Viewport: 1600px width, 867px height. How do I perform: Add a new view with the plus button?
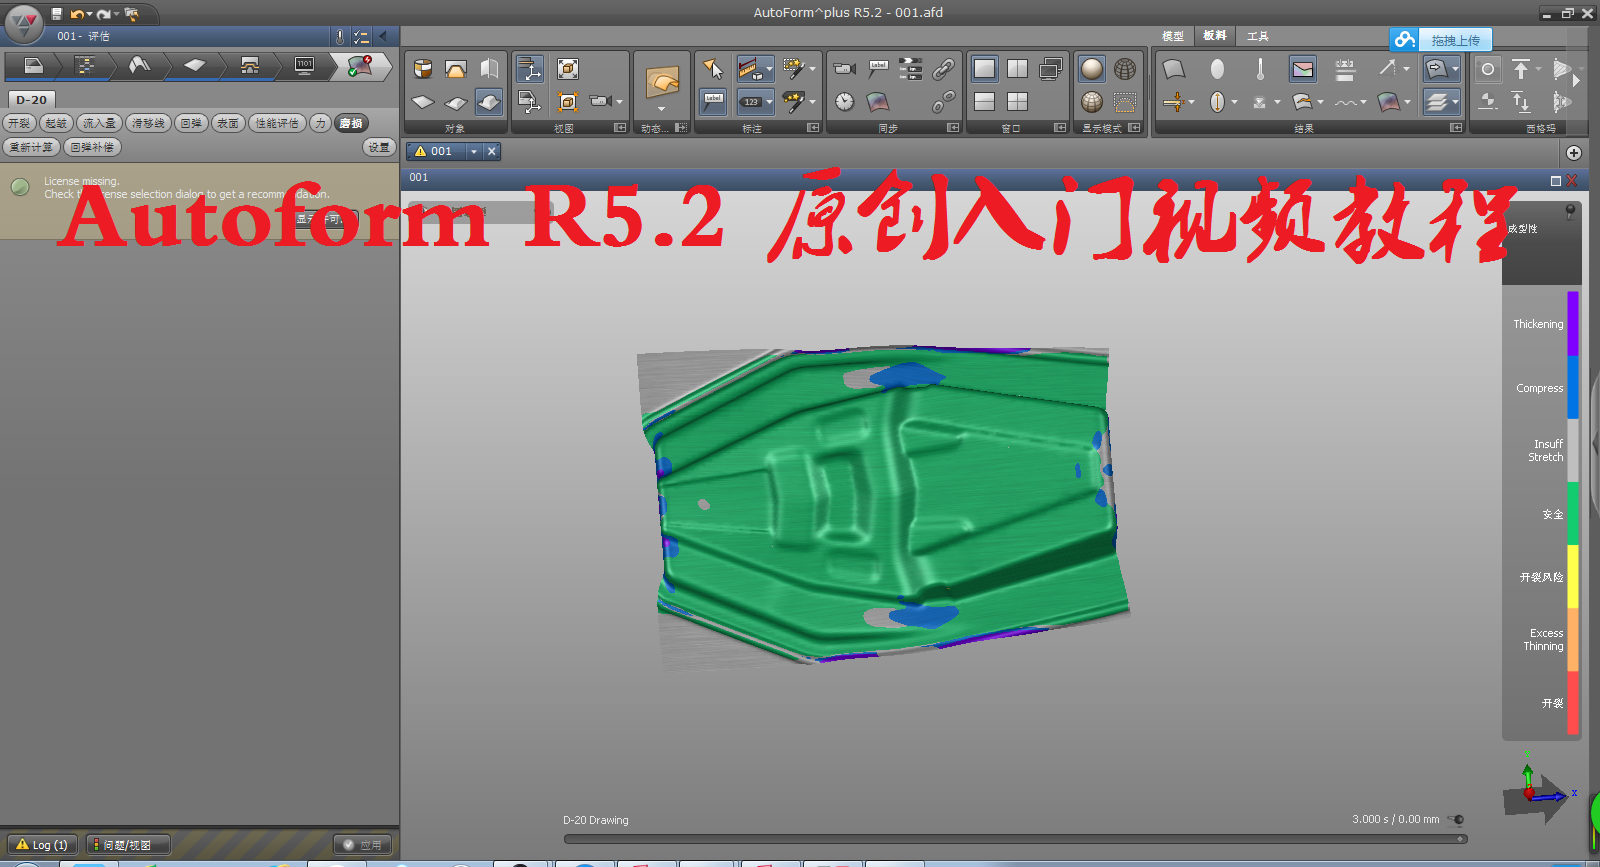click(x=1574, y=153)
